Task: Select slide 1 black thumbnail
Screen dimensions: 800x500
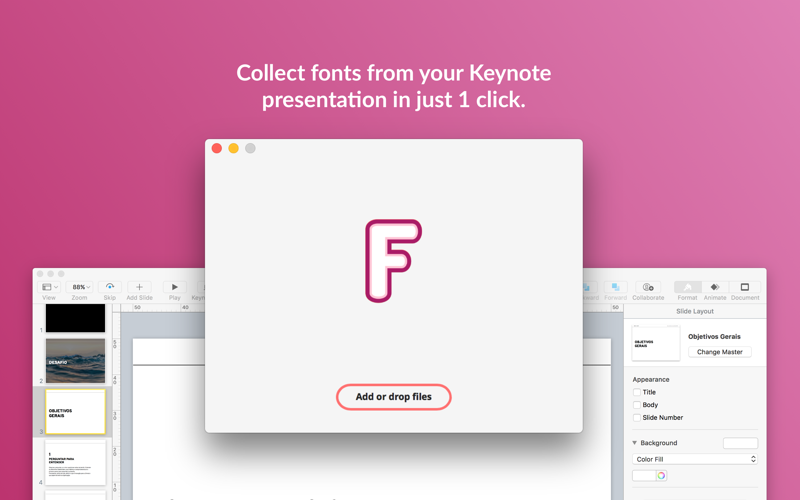Action: 75,318
